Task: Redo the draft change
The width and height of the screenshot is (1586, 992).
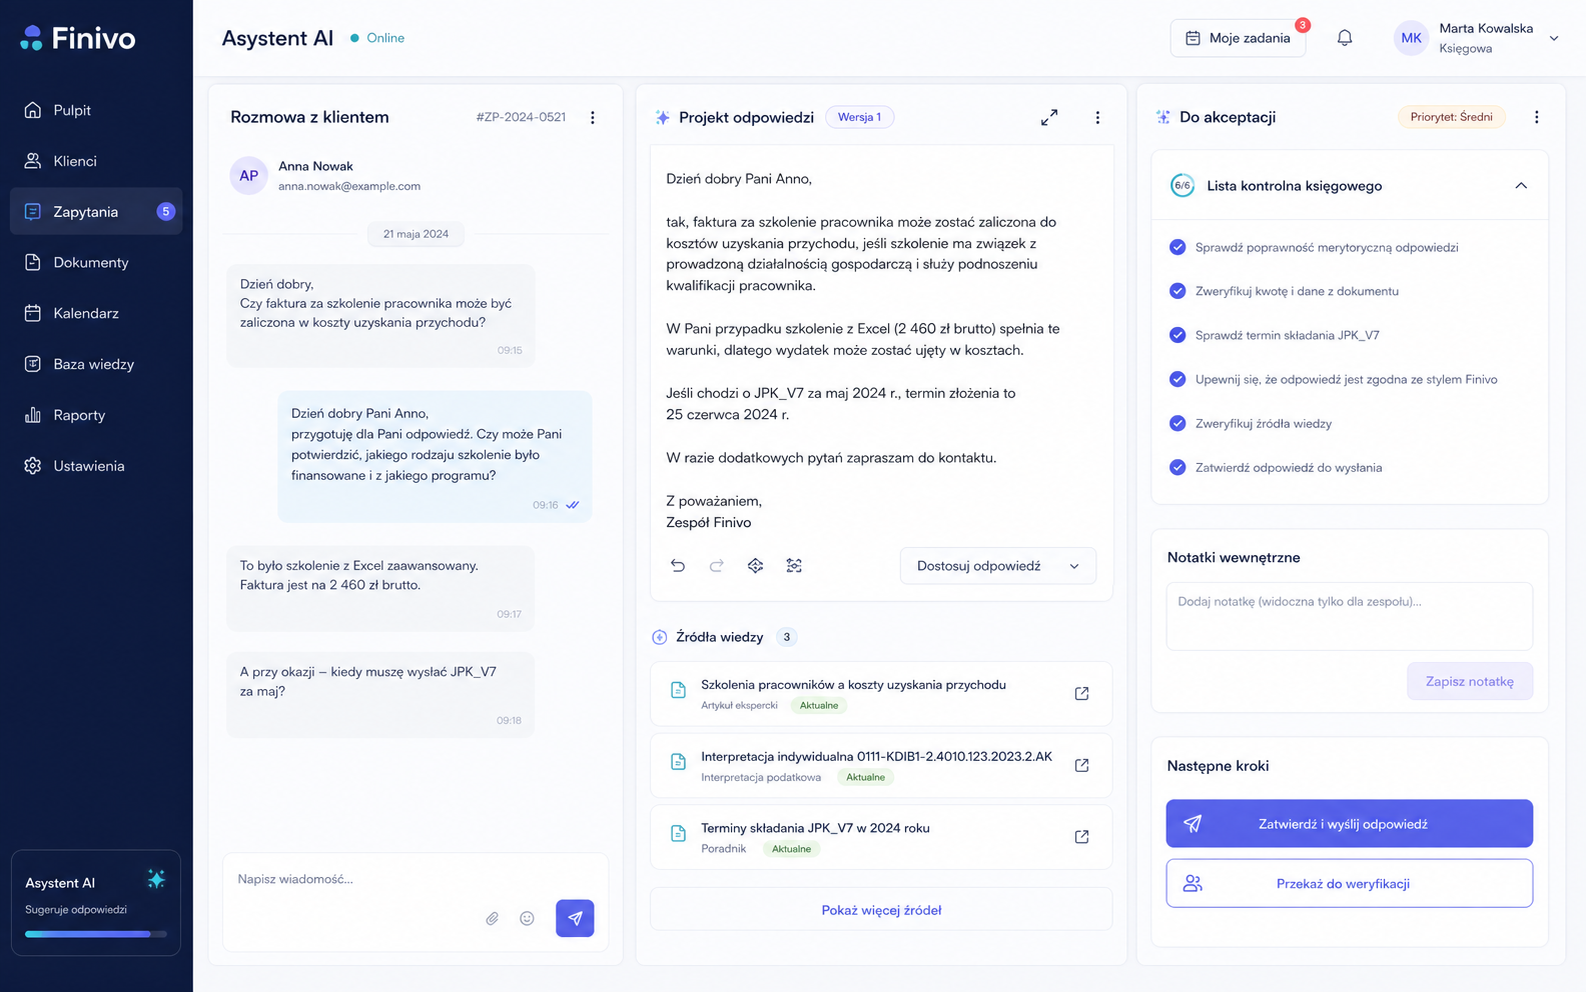Action: [716, 566]
